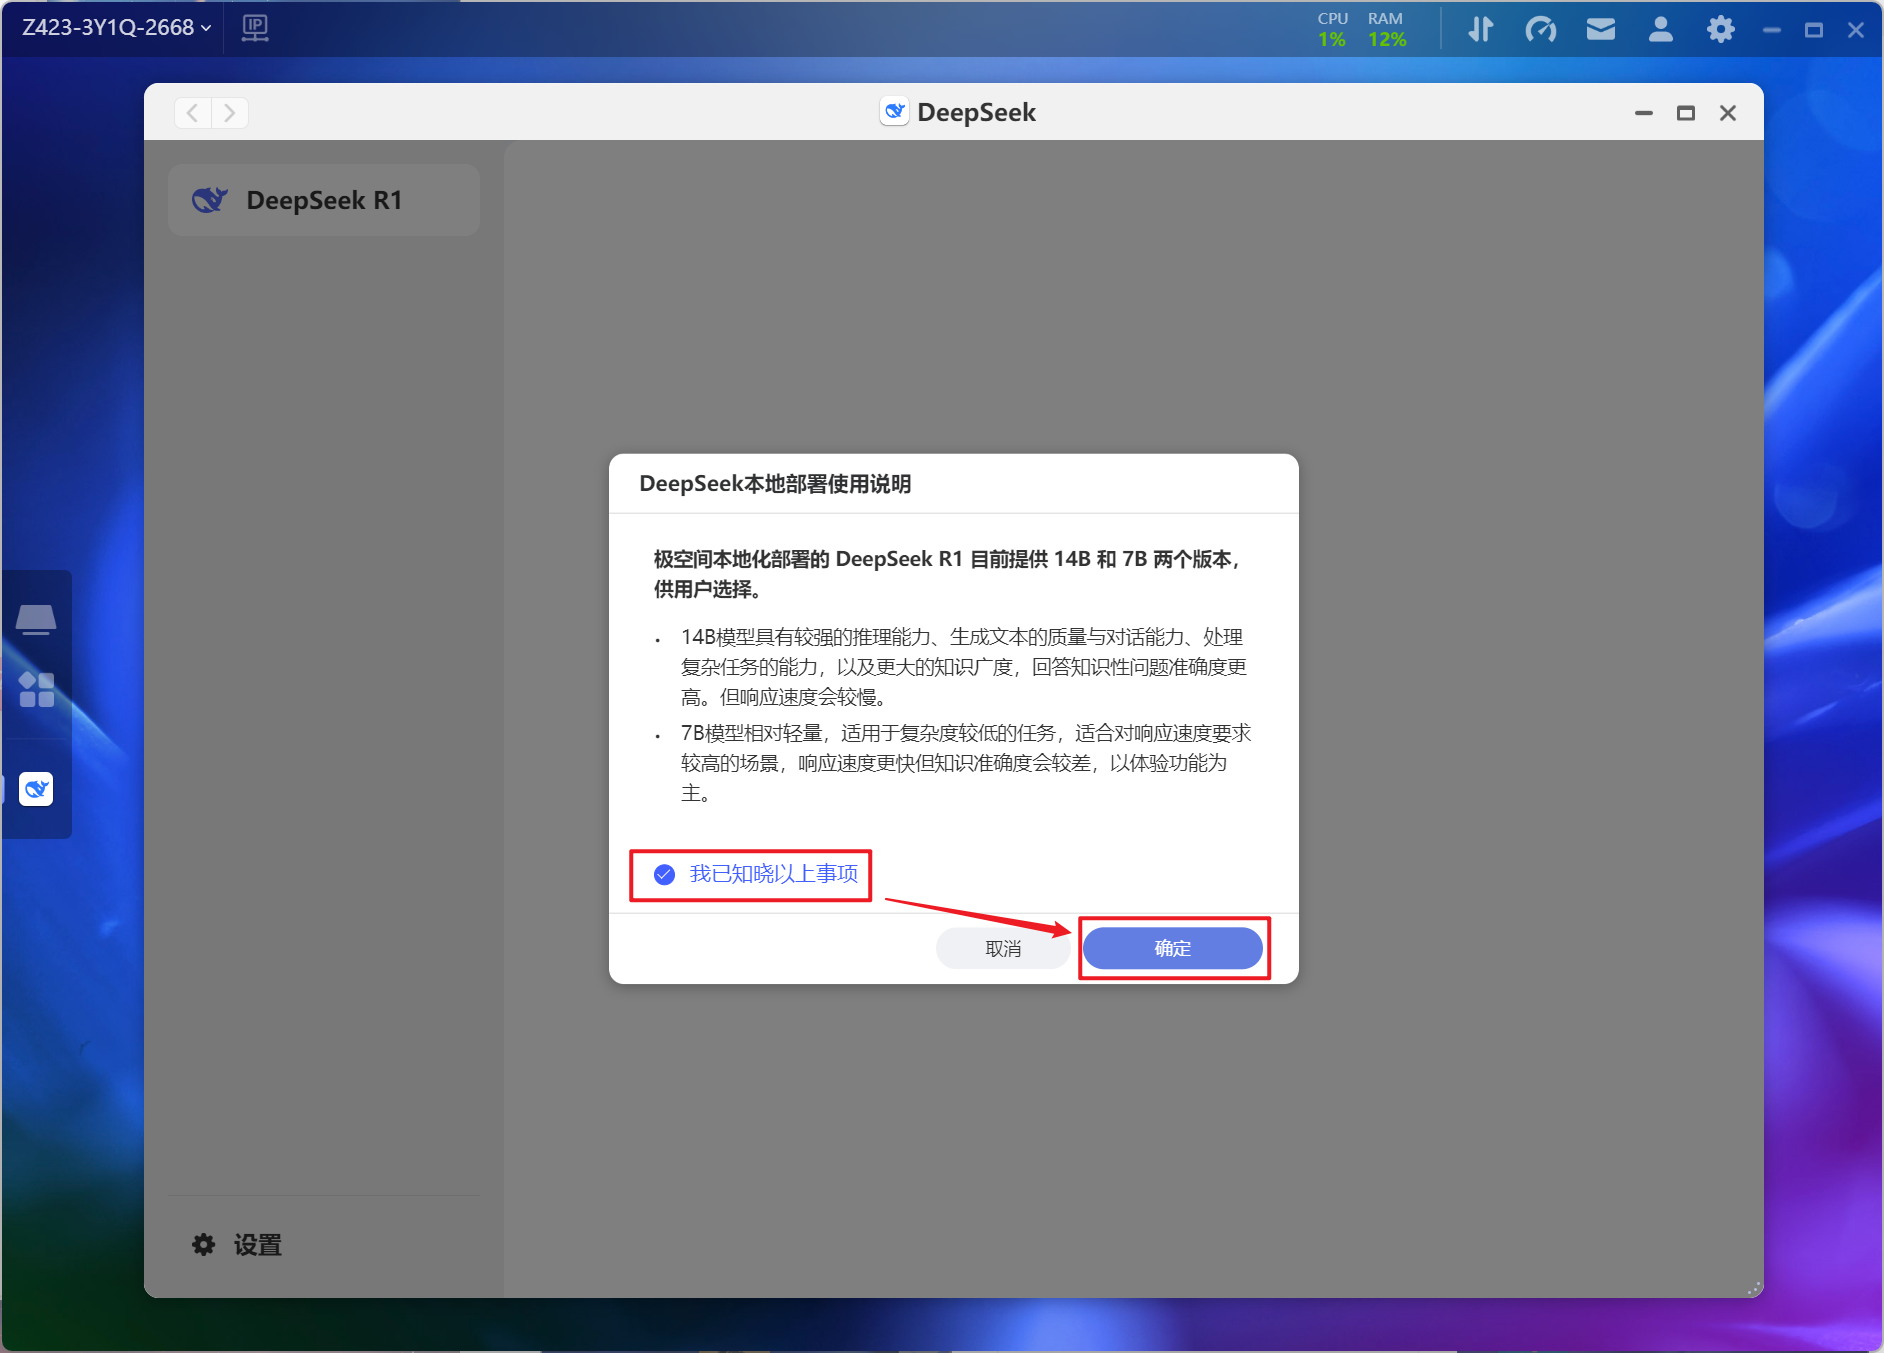Click the RAM 12% usage indicator

(1387, 29)
